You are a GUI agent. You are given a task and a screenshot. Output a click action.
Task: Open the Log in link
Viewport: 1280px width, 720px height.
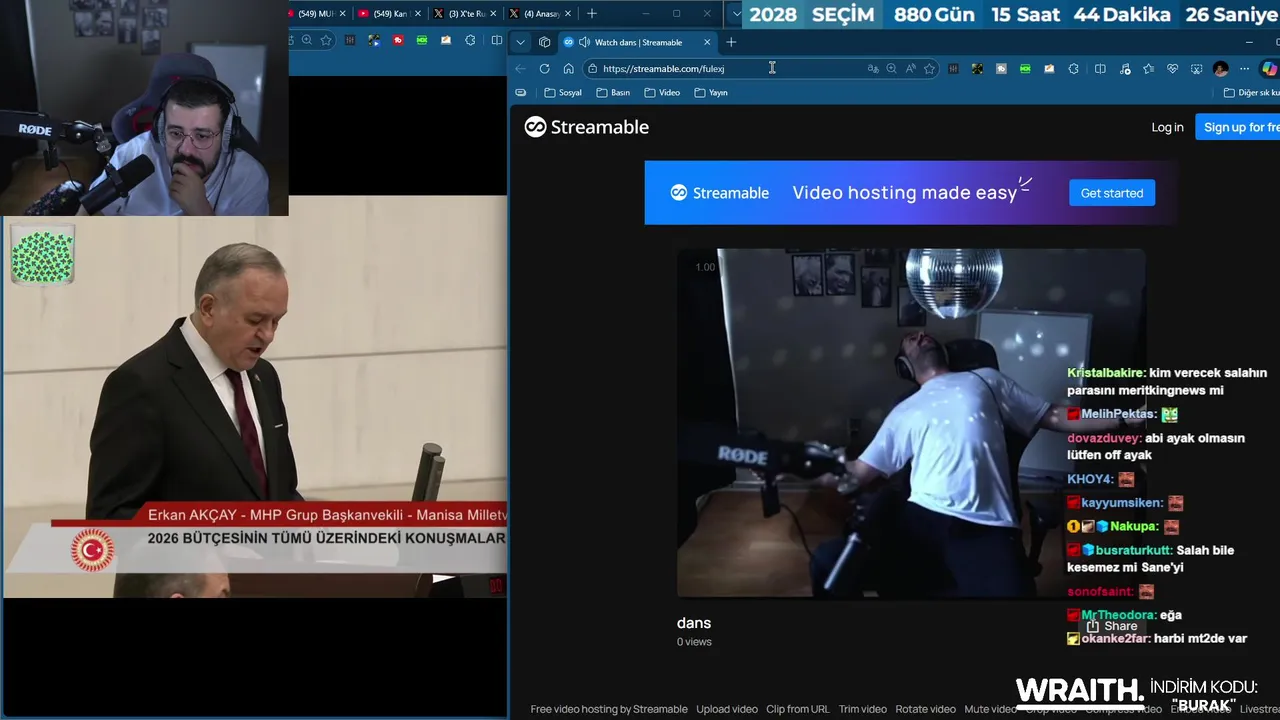click(x=1167, y=127)
